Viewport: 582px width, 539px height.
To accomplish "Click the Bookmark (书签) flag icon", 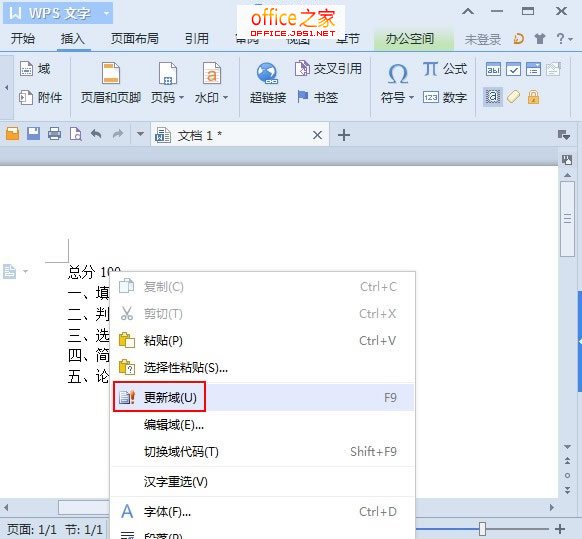I will [303, 97].
